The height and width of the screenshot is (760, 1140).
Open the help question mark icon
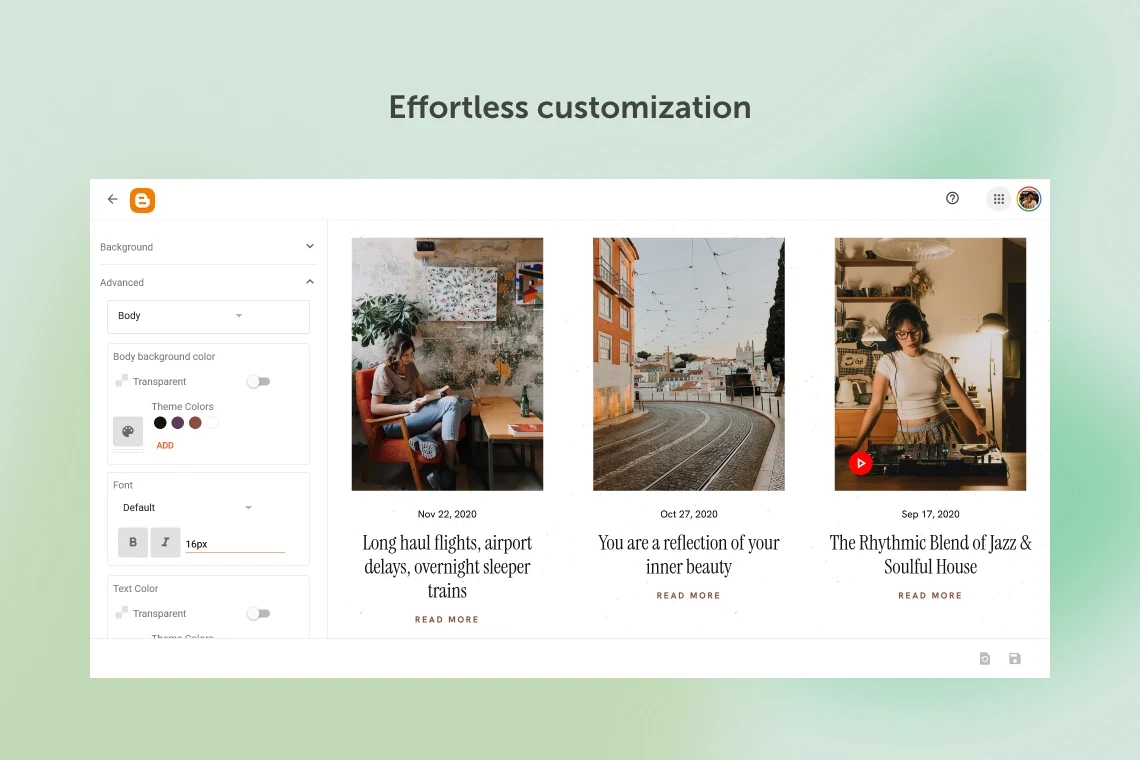(952, 198)
